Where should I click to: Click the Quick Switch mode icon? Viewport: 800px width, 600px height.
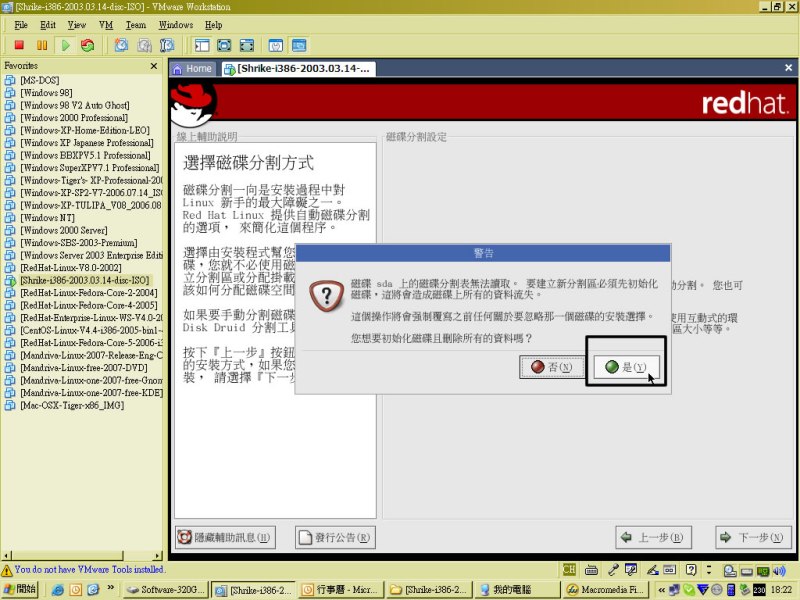point(246,45)
